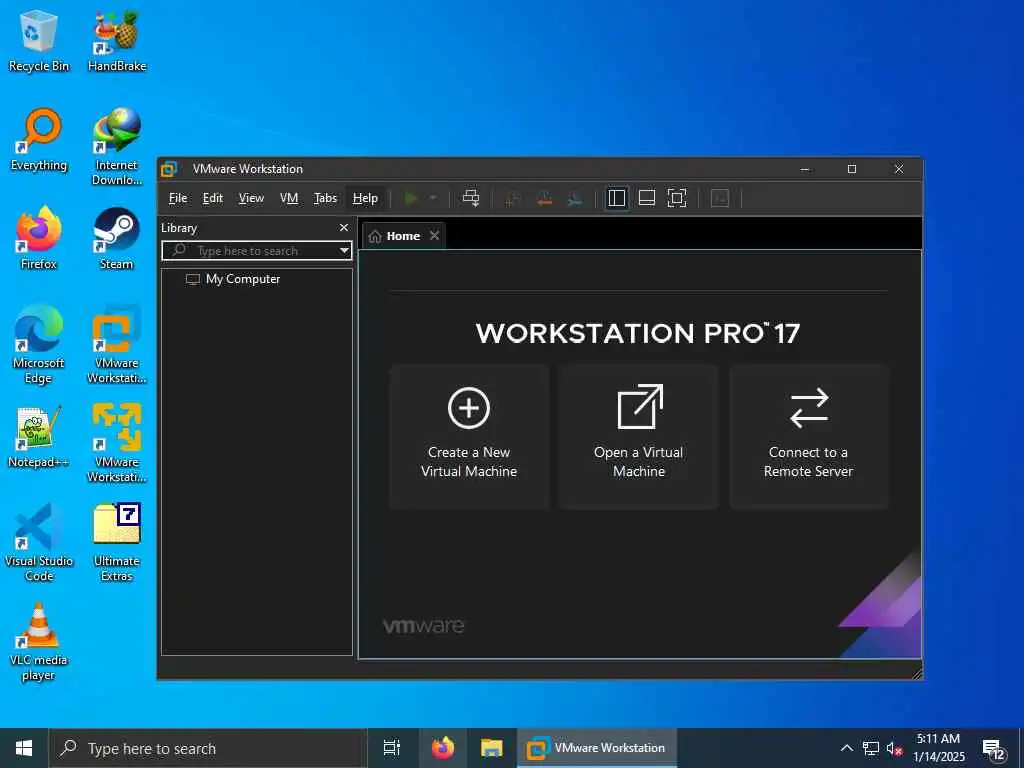Open Task View from the taskbar
This screenshot has width=1024, height=768.
pos(392,748)
